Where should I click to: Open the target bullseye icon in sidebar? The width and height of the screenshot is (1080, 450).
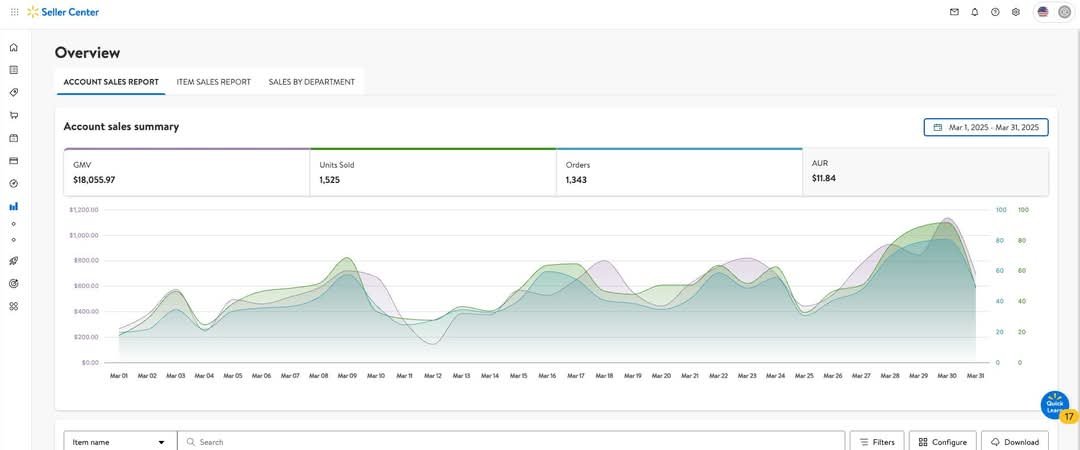point(14,283)
